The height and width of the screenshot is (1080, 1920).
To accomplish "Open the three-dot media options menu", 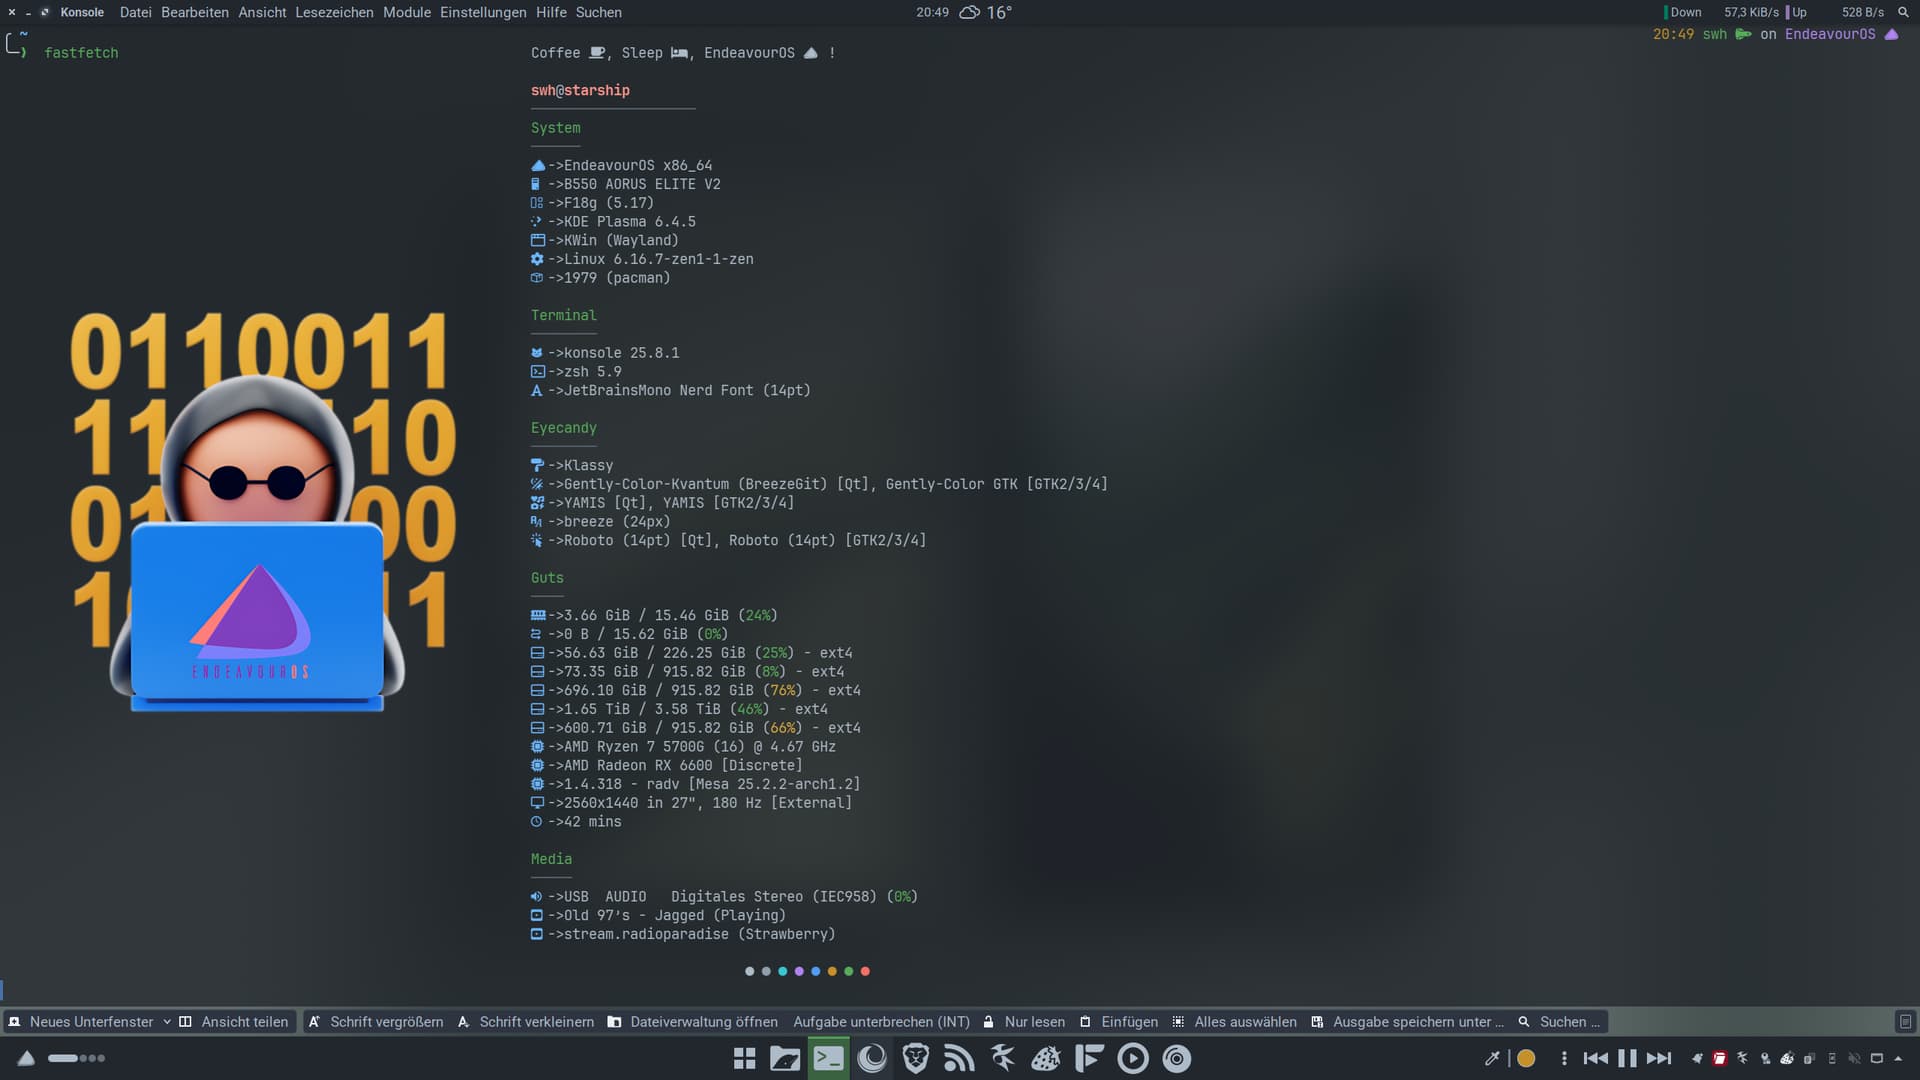I will point(1564,1058).
